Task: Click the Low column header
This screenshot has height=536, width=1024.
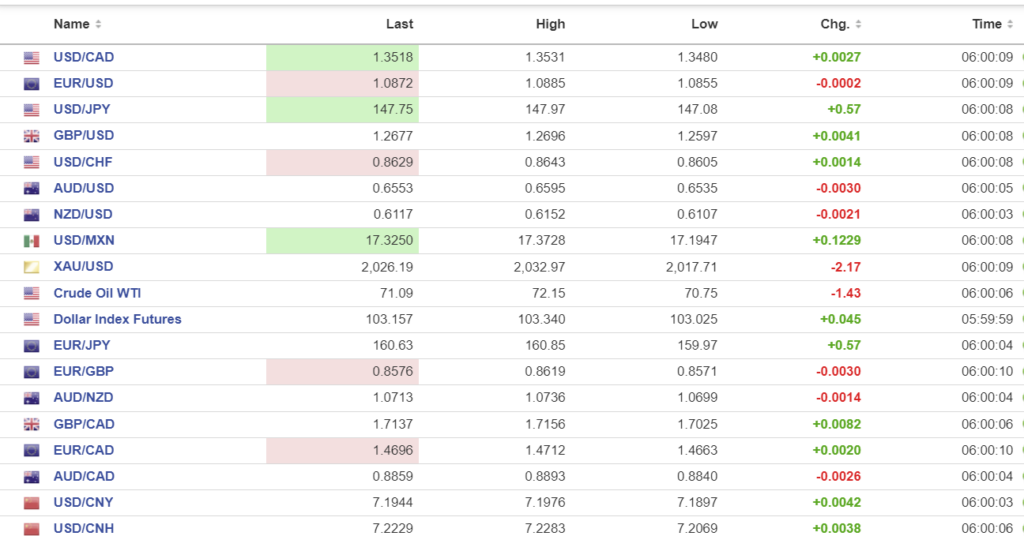Action: coord(704,24)
